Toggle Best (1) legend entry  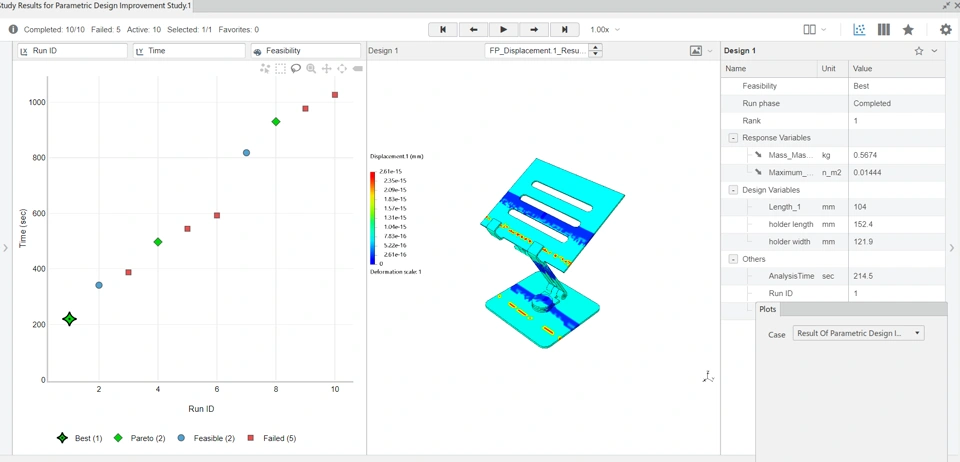pyautogui.click(x=79, y=438)
